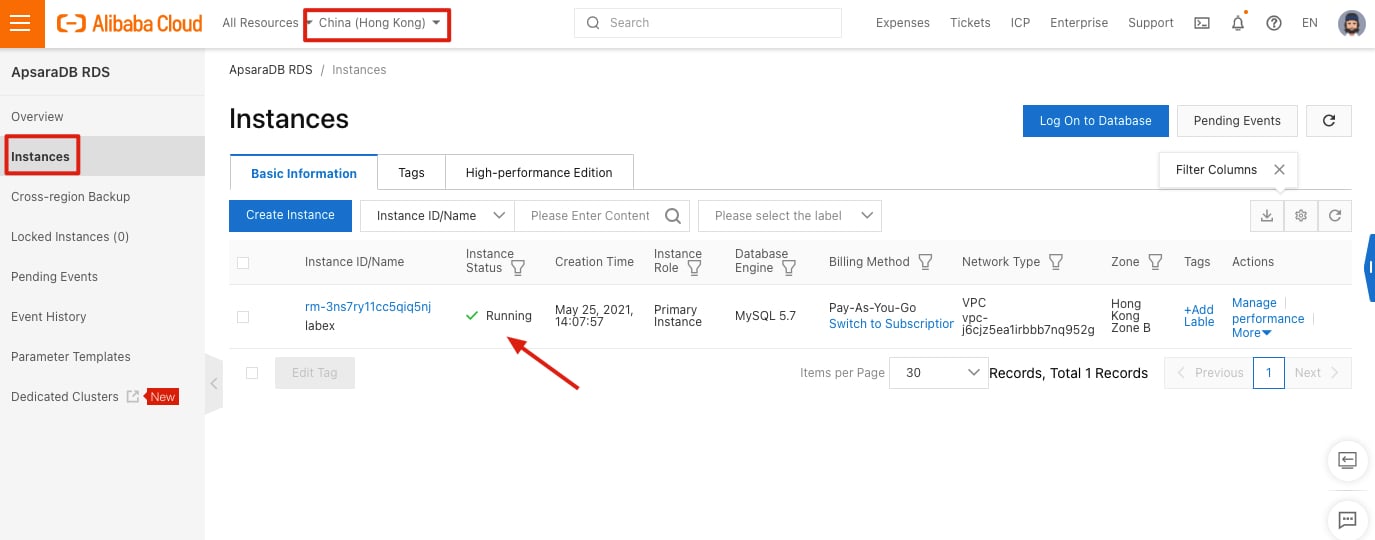Focus the top Search field
The image size is (1375, 540).
click(x=708, y=23)
